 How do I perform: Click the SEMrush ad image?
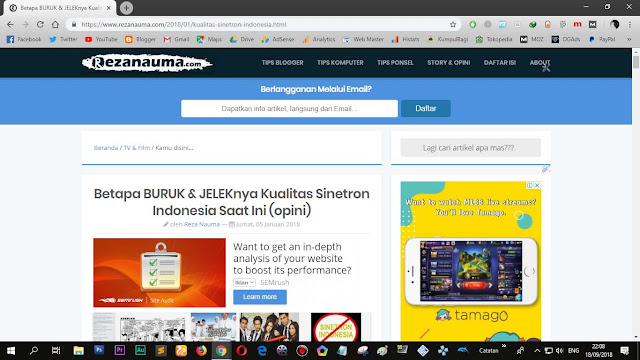pos(159,273)
